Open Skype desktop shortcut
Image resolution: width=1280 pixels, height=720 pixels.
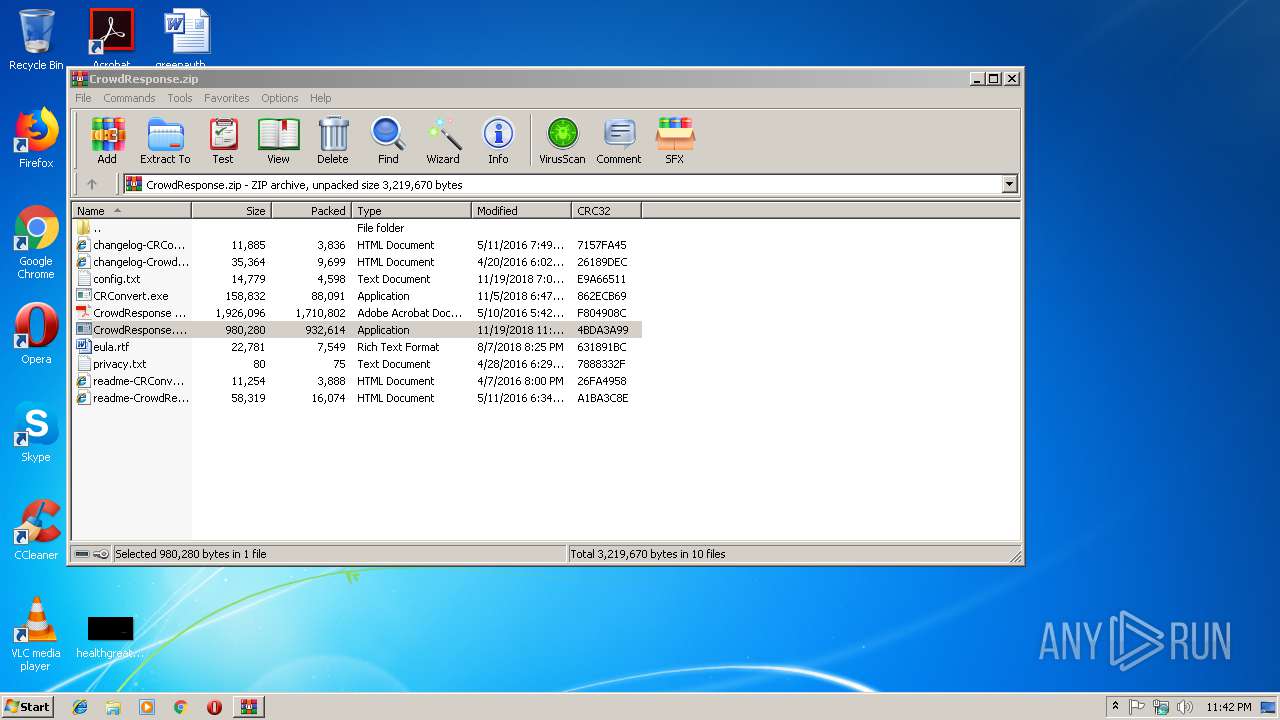[x=36, y=432]
